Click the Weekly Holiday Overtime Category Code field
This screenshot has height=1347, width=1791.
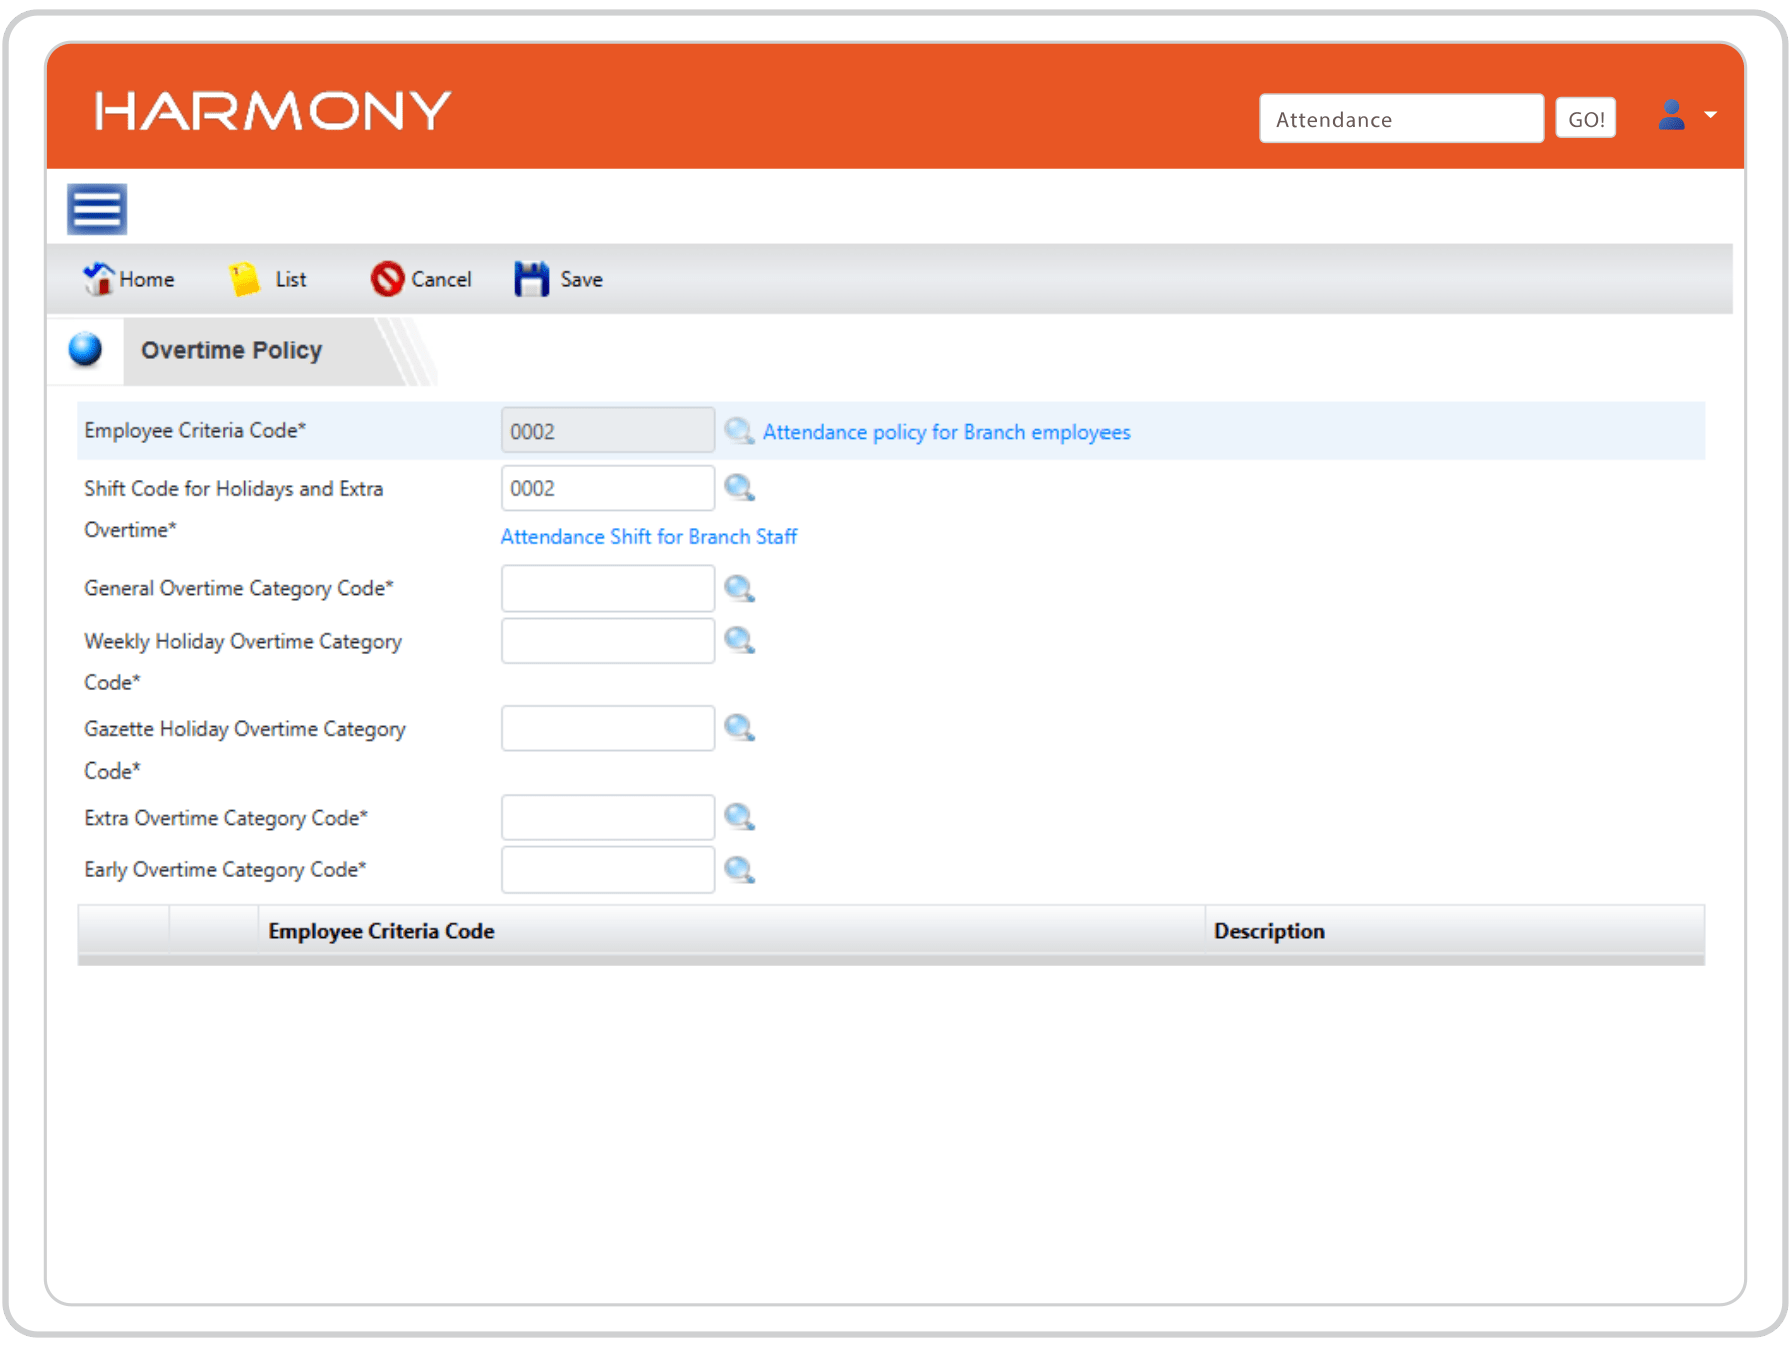pos(608,641)
